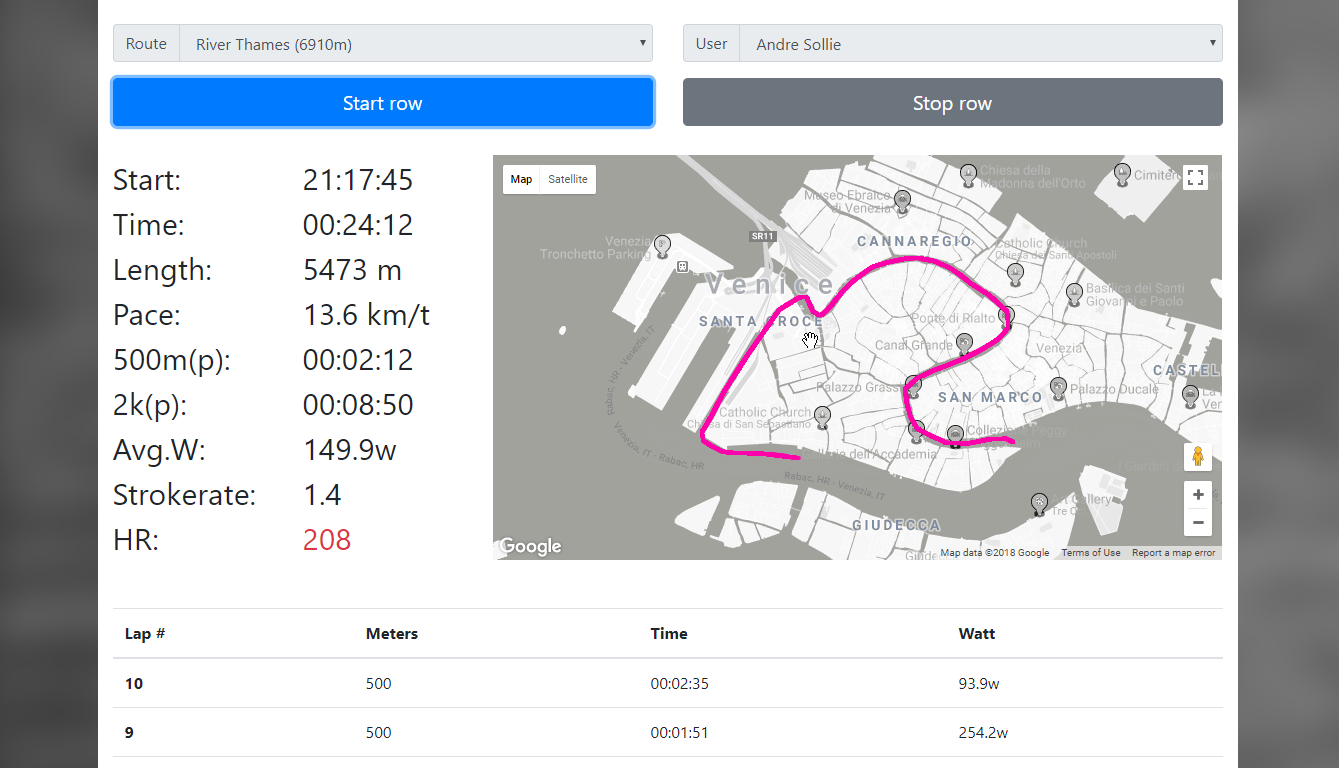Switch back to Map view
This screenshot has width=1339, height=768.
click(521, 179)
